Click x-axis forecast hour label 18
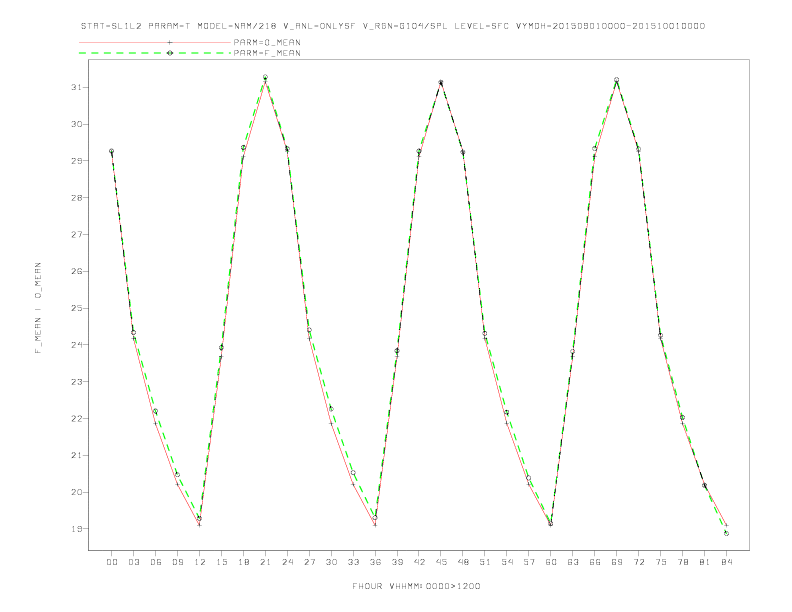 pyautogui.click(x=243, y=562)
